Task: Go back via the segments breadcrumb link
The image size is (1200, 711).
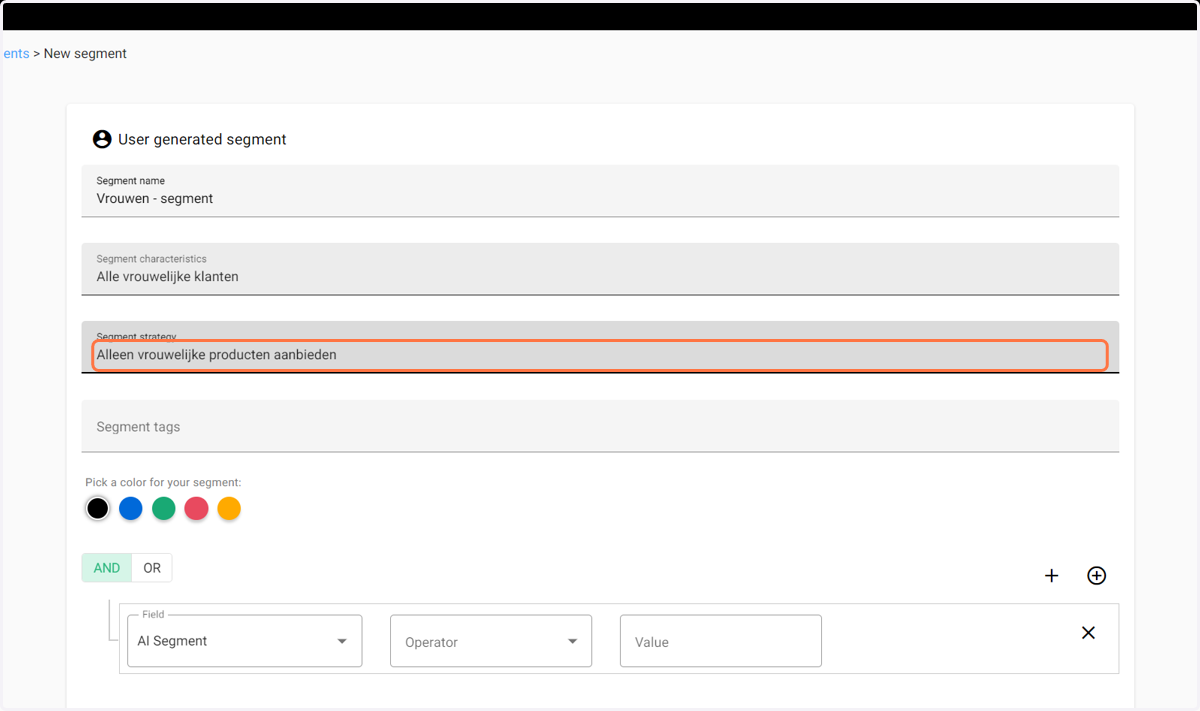Action: [x=16, y=53]
